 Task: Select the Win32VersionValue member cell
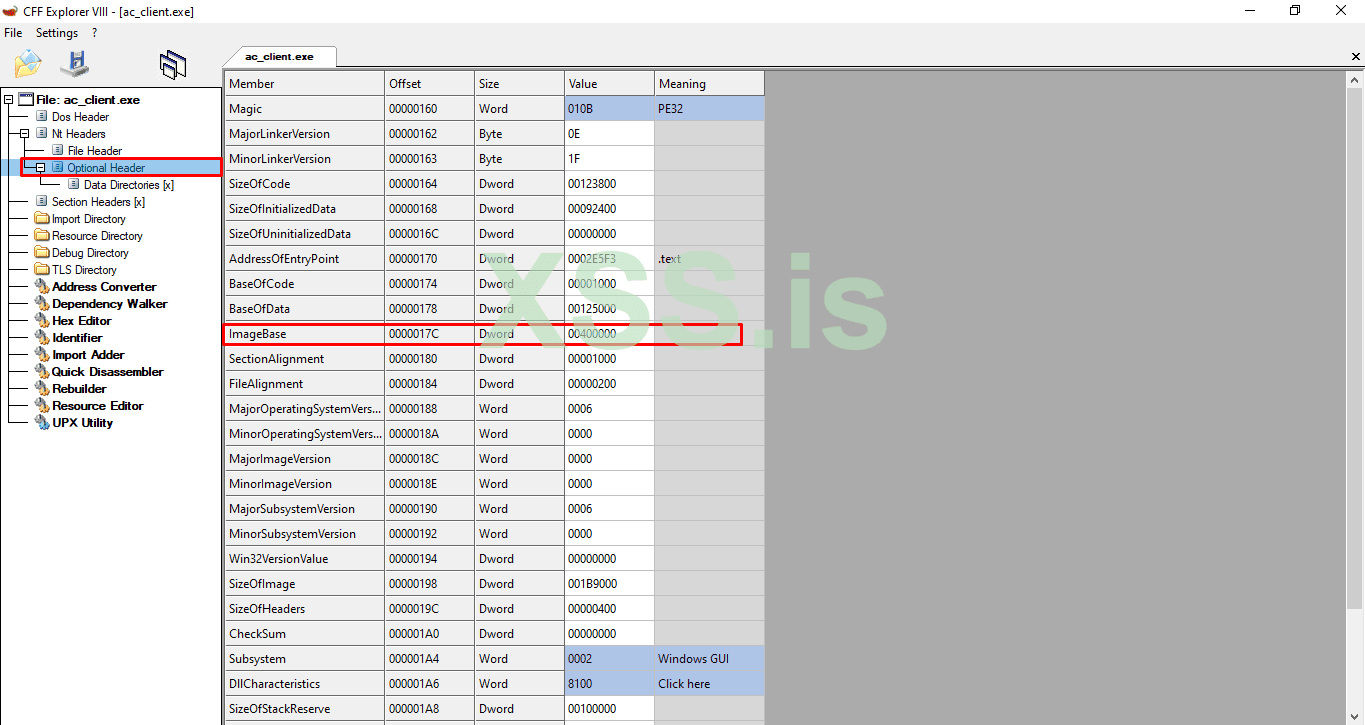coord(305,559)
